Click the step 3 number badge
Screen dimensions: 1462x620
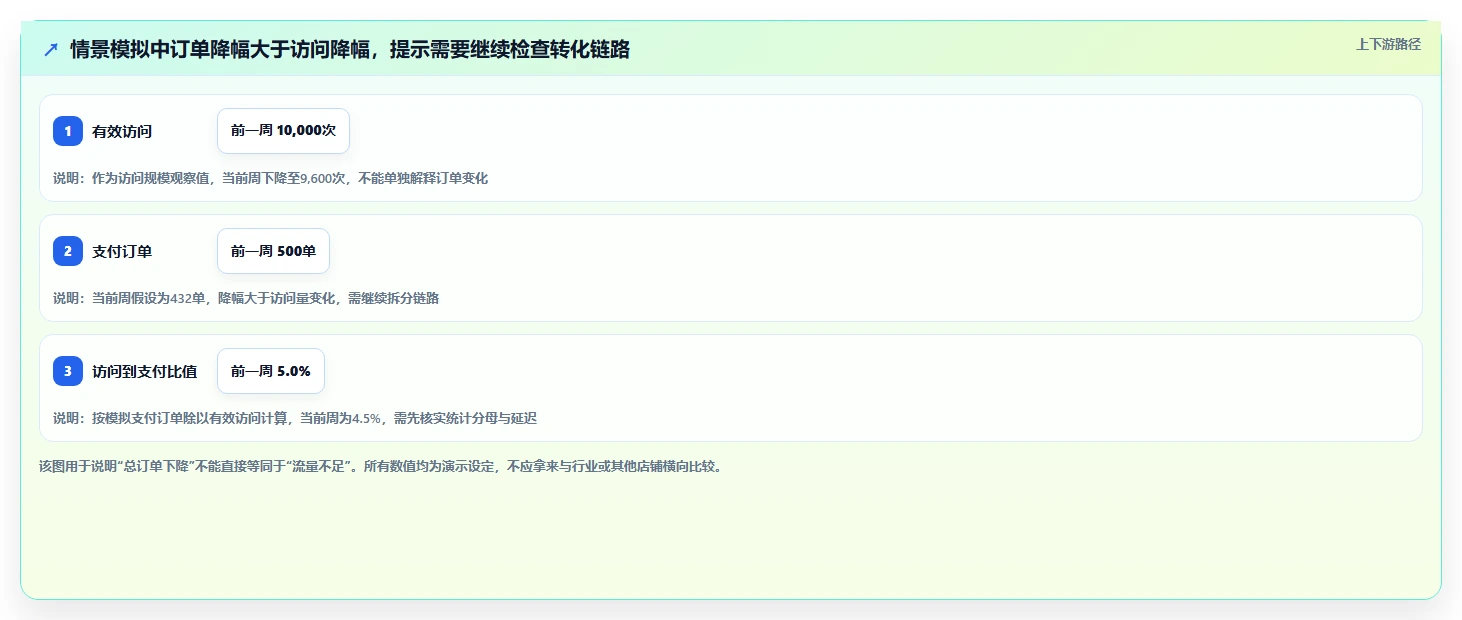(68, 371)
